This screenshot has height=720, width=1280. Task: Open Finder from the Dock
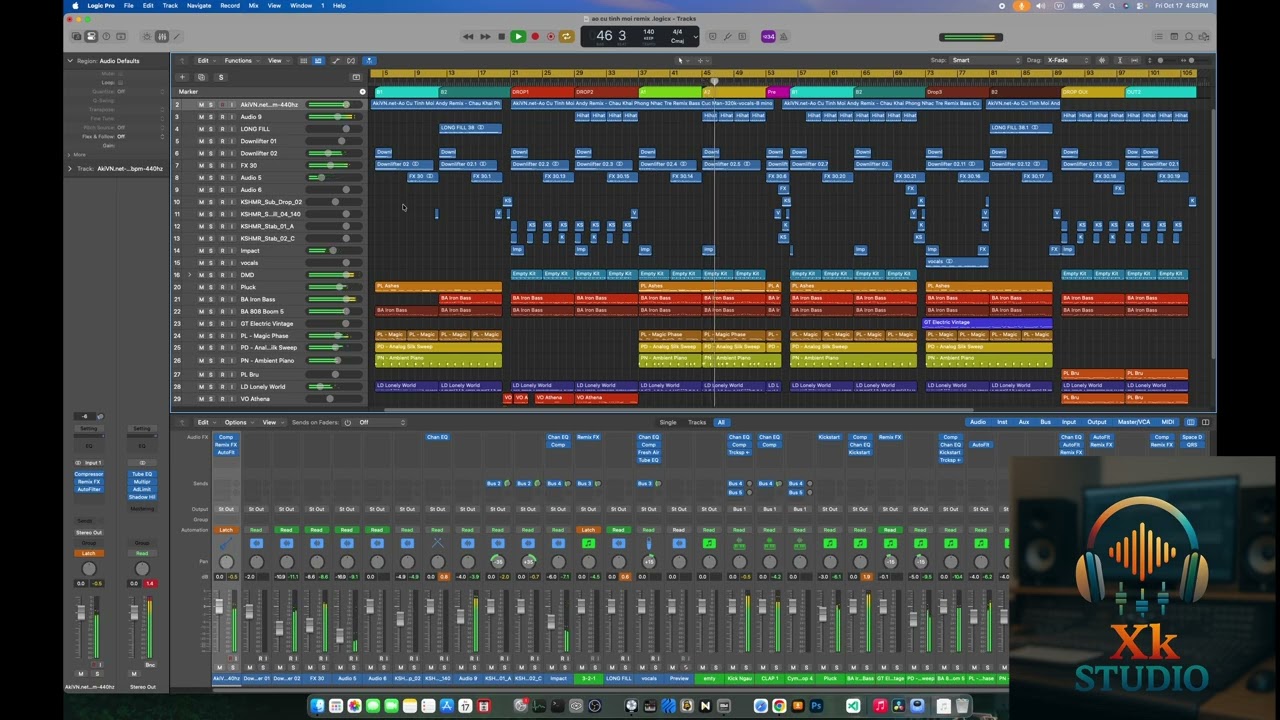tap(318, 706)
